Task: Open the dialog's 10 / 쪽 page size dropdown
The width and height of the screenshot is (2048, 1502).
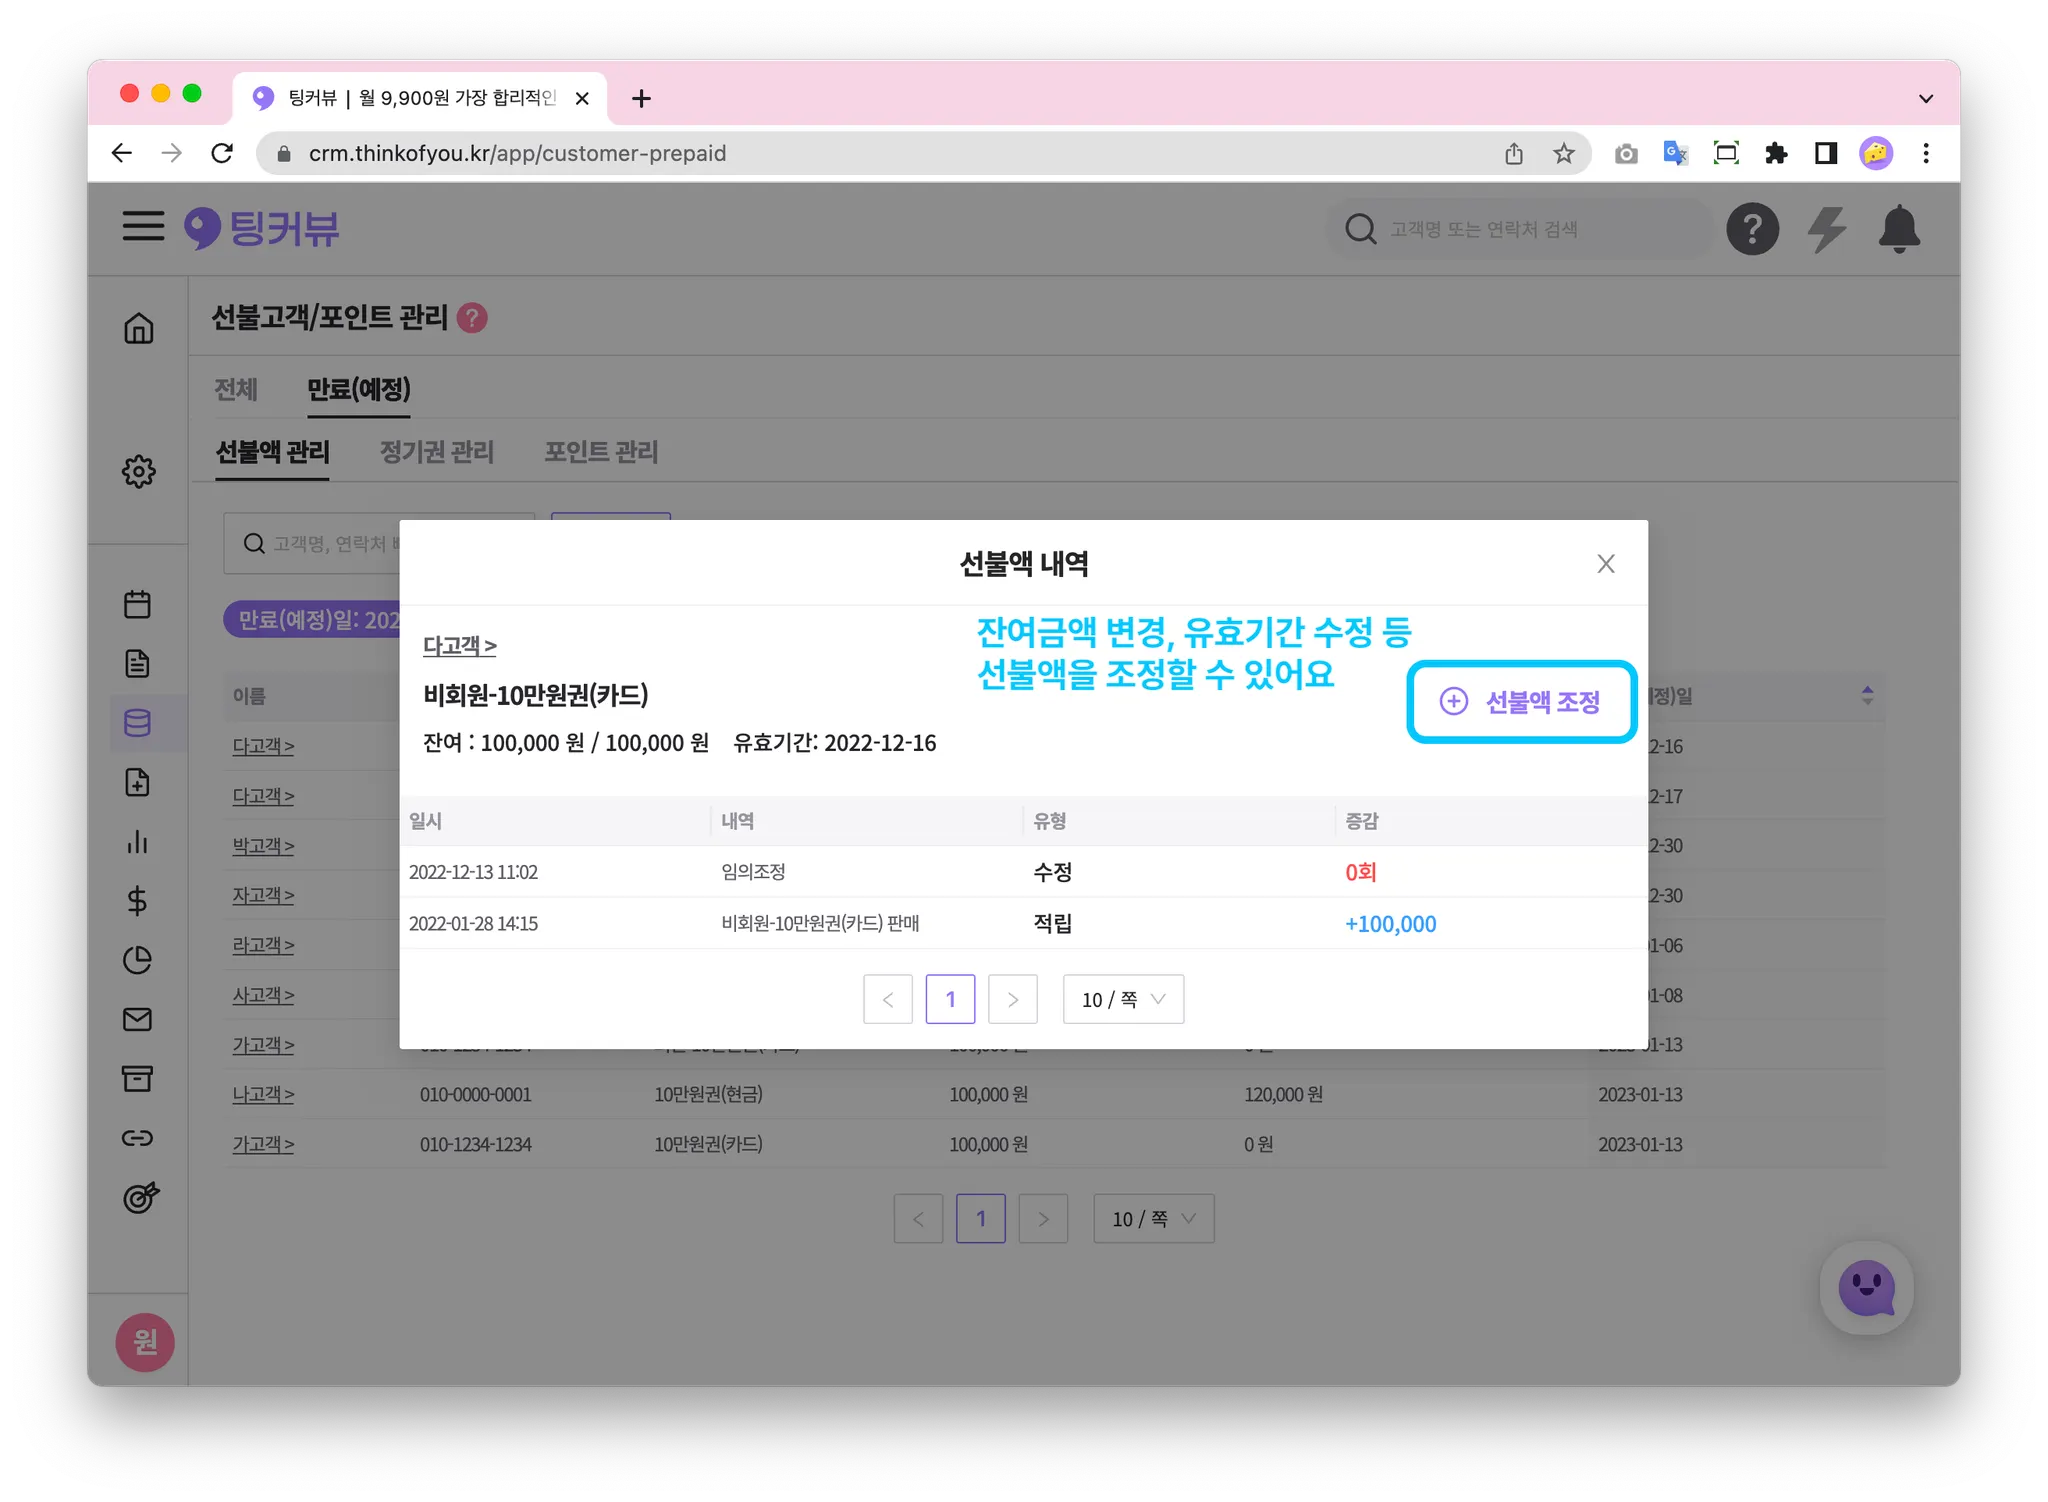Action: pos(1123,999)
